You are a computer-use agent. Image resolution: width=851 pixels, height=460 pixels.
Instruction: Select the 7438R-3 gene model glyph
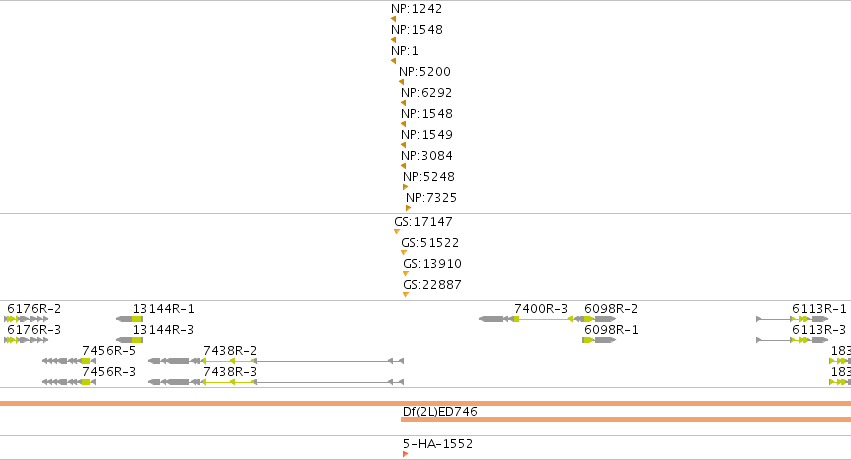pos(276,382)
